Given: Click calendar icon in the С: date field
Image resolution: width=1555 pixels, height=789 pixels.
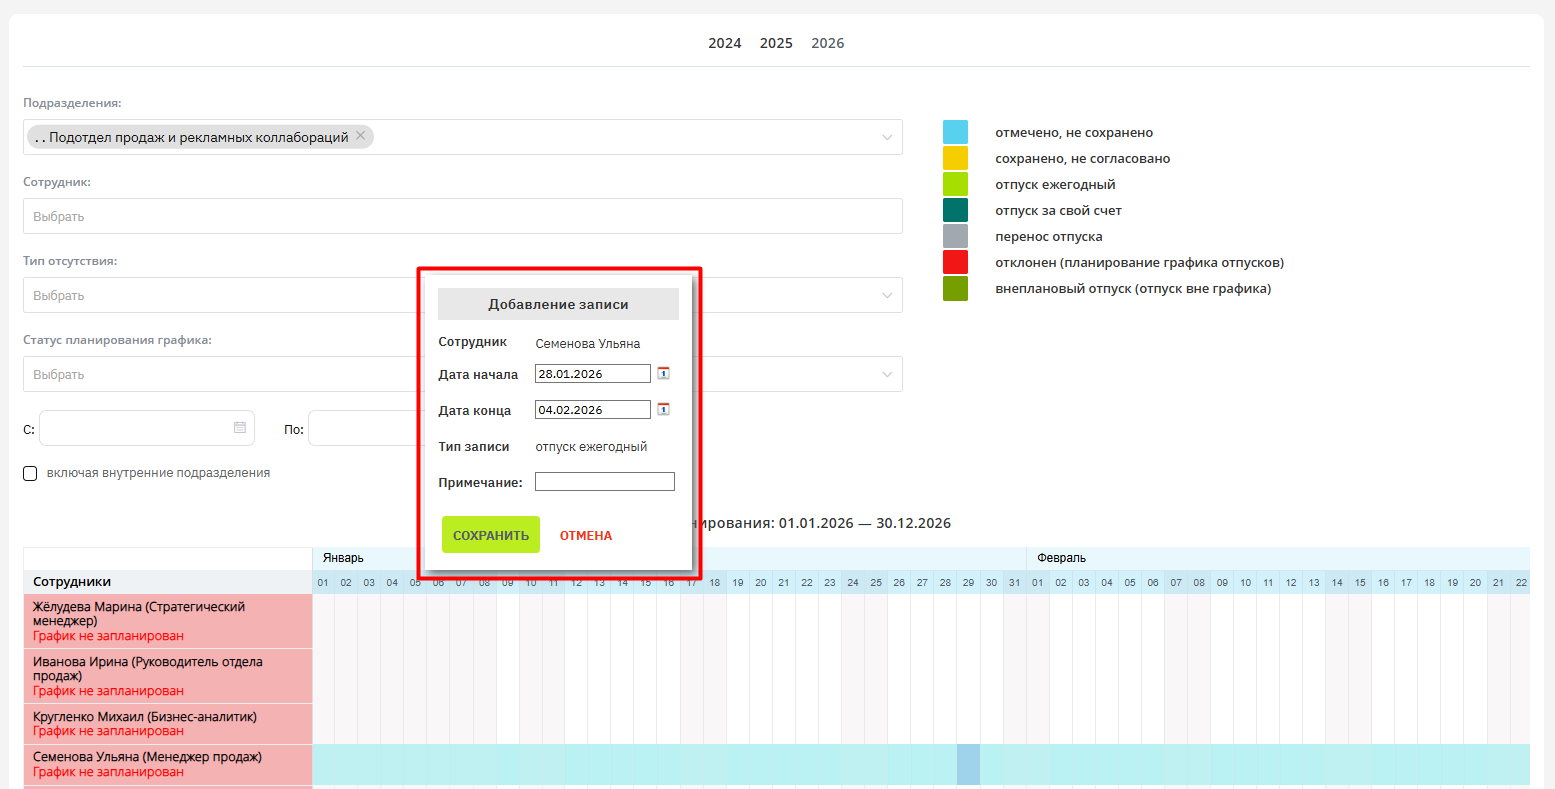Looking at the screenshot, I should click(x=240, y=428).
